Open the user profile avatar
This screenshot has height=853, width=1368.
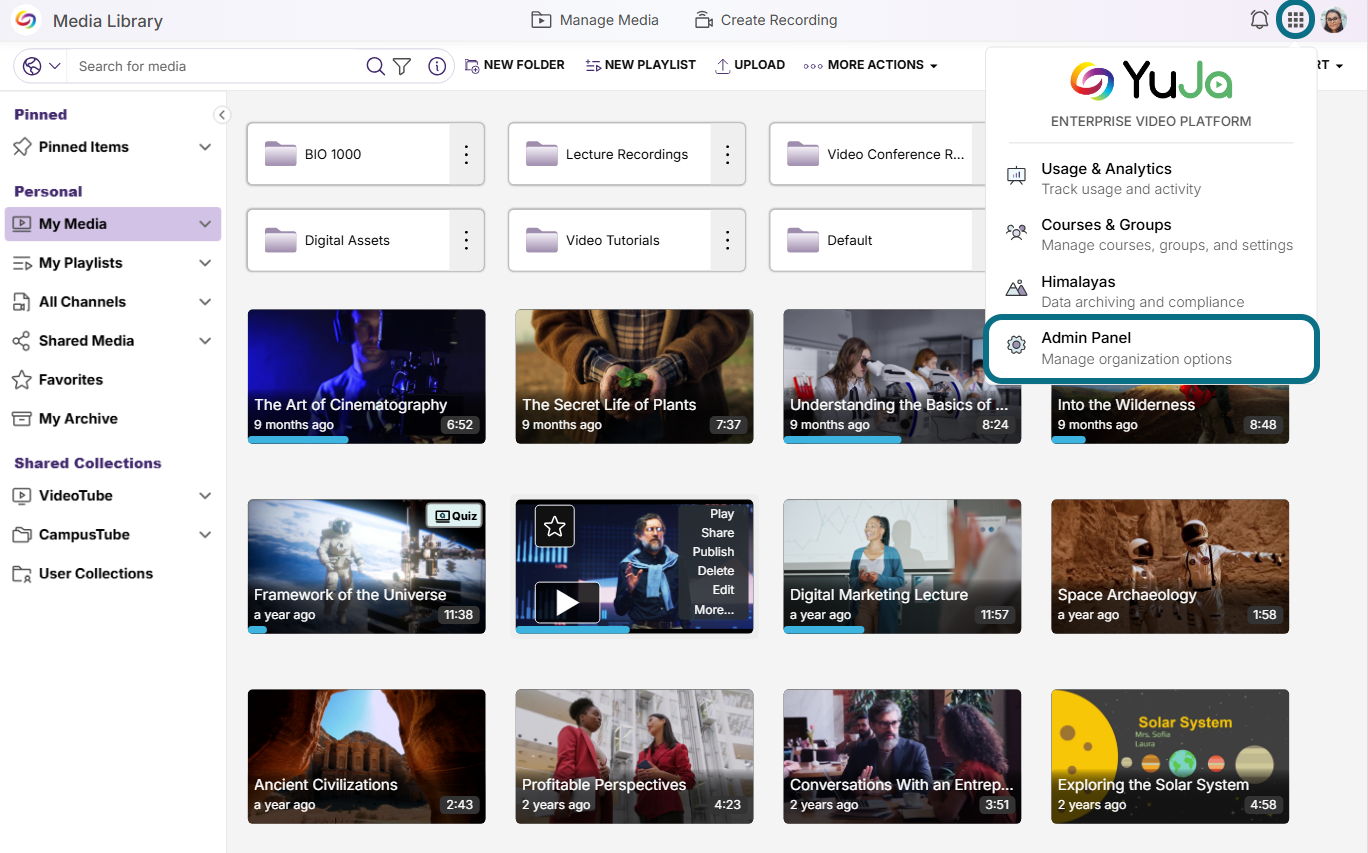1334,20
